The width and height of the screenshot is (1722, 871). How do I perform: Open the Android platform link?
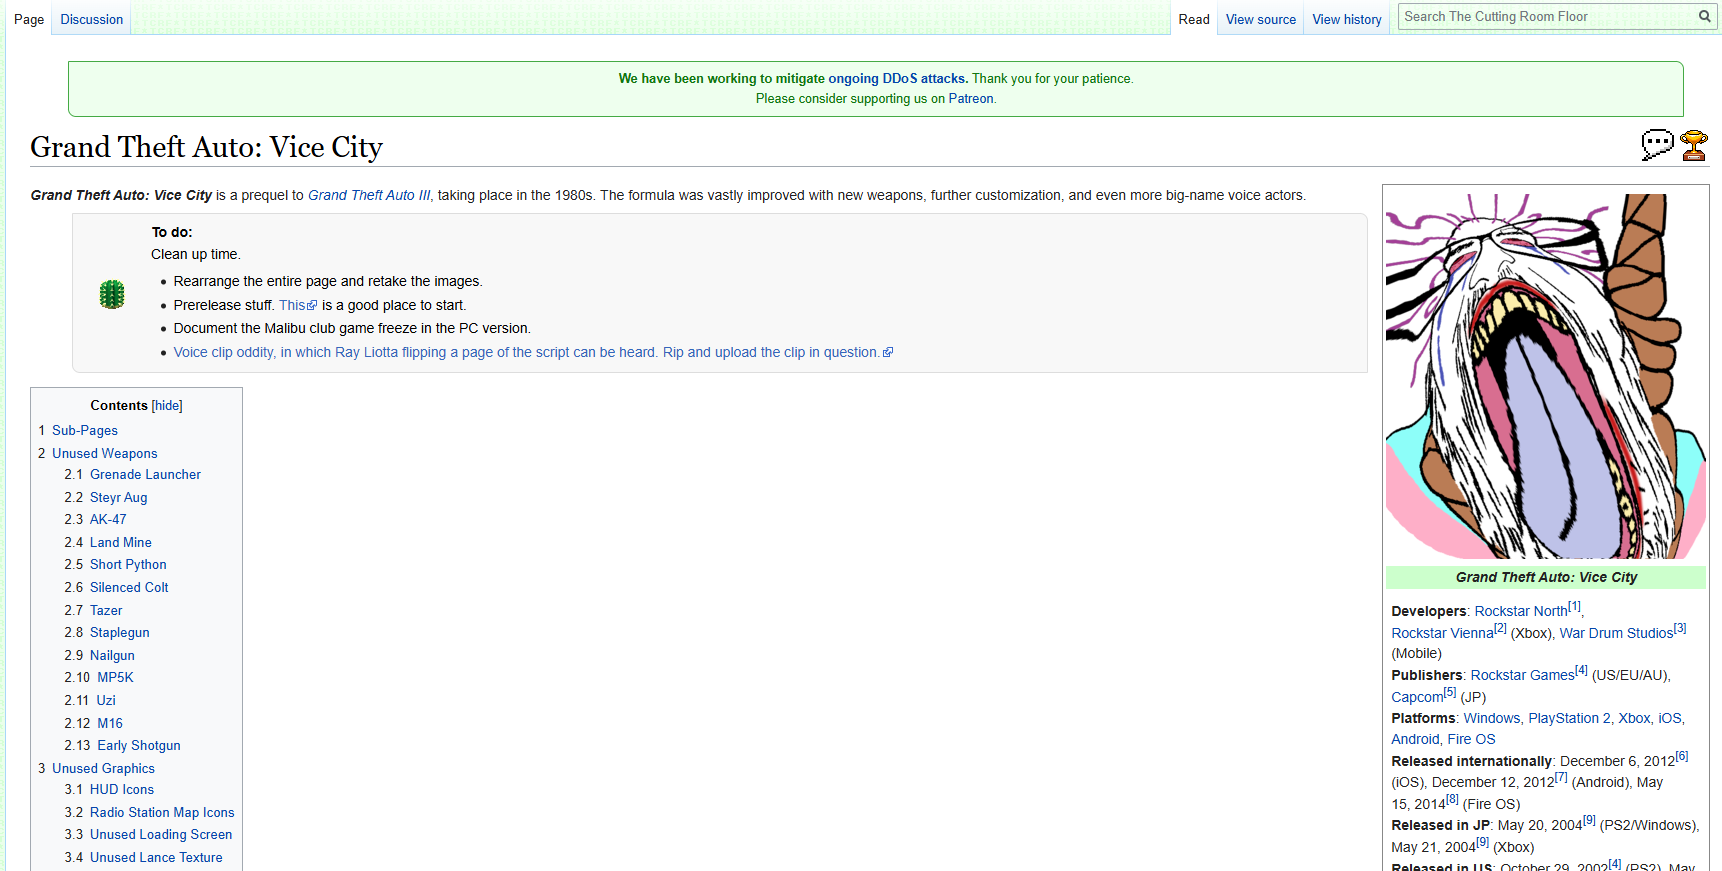coord(1416,739)
